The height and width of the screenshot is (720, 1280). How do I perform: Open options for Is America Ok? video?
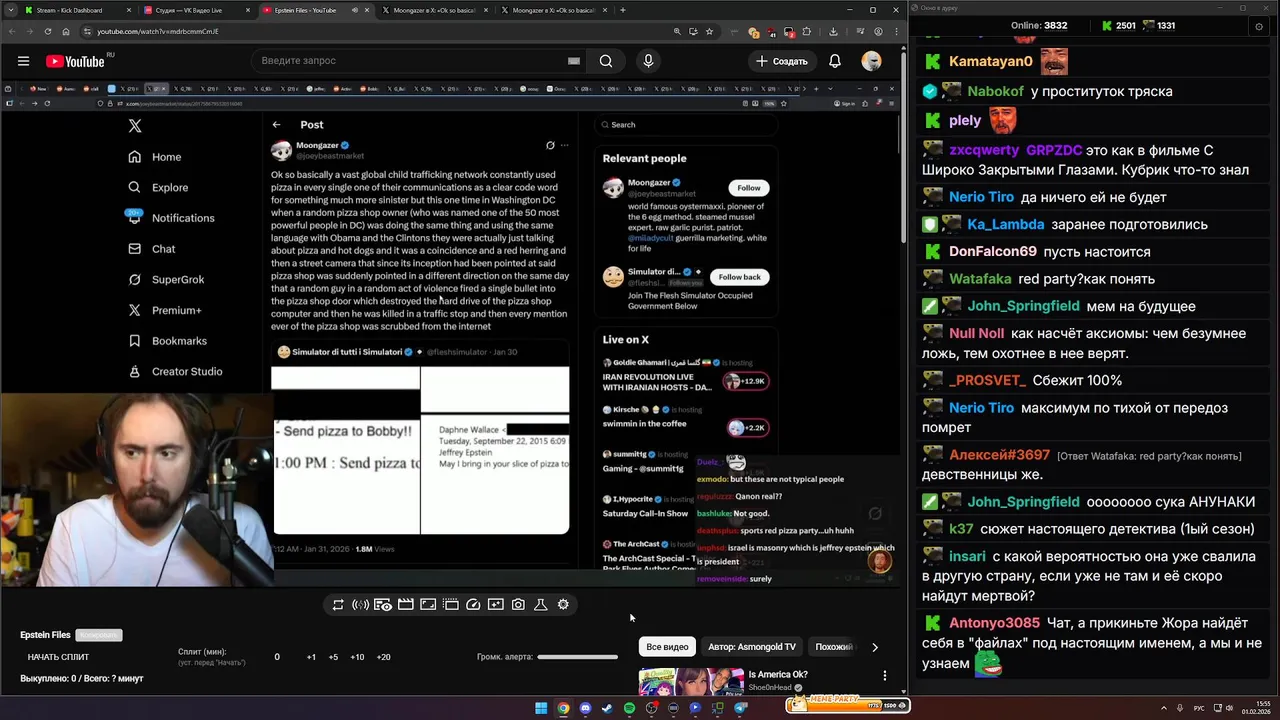point(884,676)
